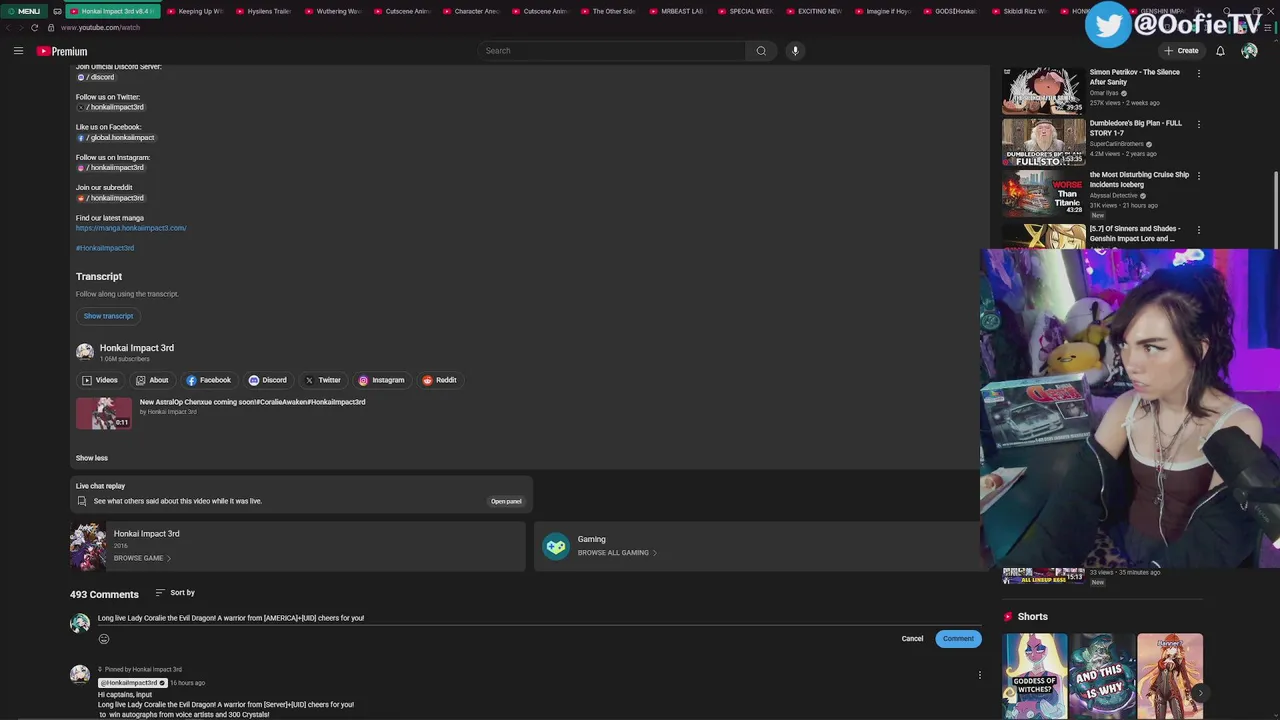Open Of Sinners and Shades options

coord(1199,230)
